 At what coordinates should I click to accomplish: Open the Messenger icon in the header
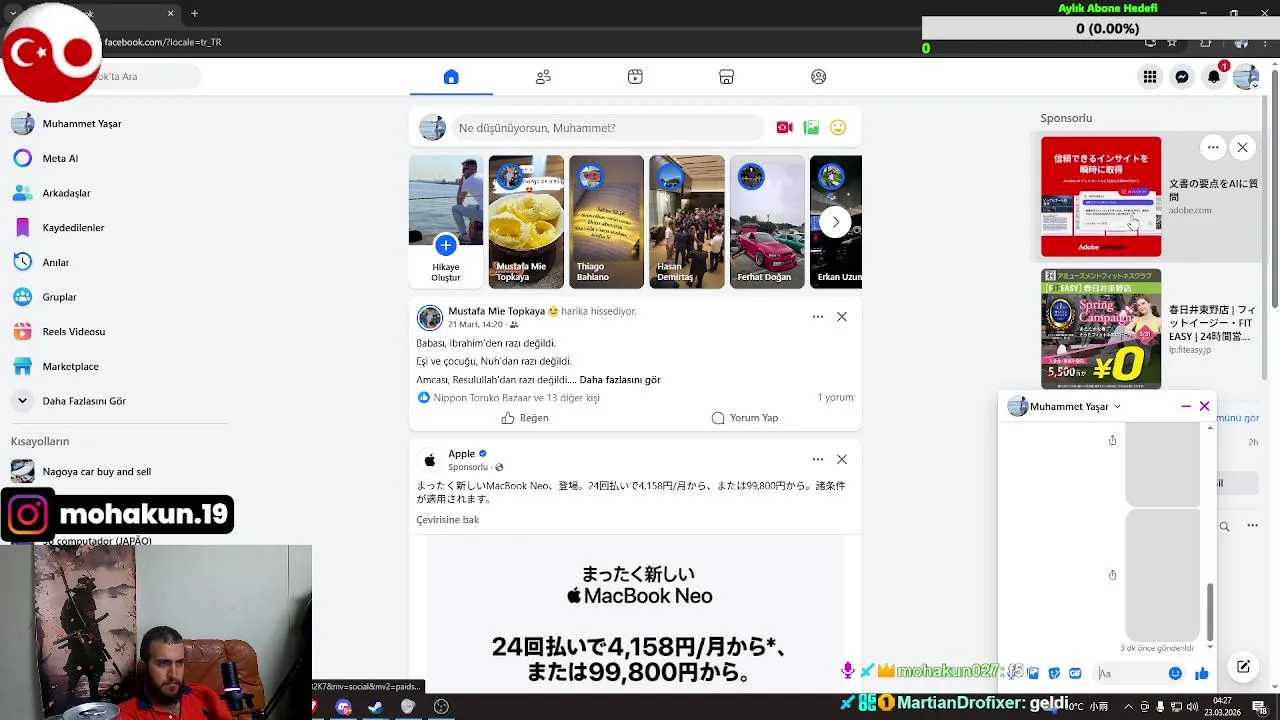click(1182, 77)
